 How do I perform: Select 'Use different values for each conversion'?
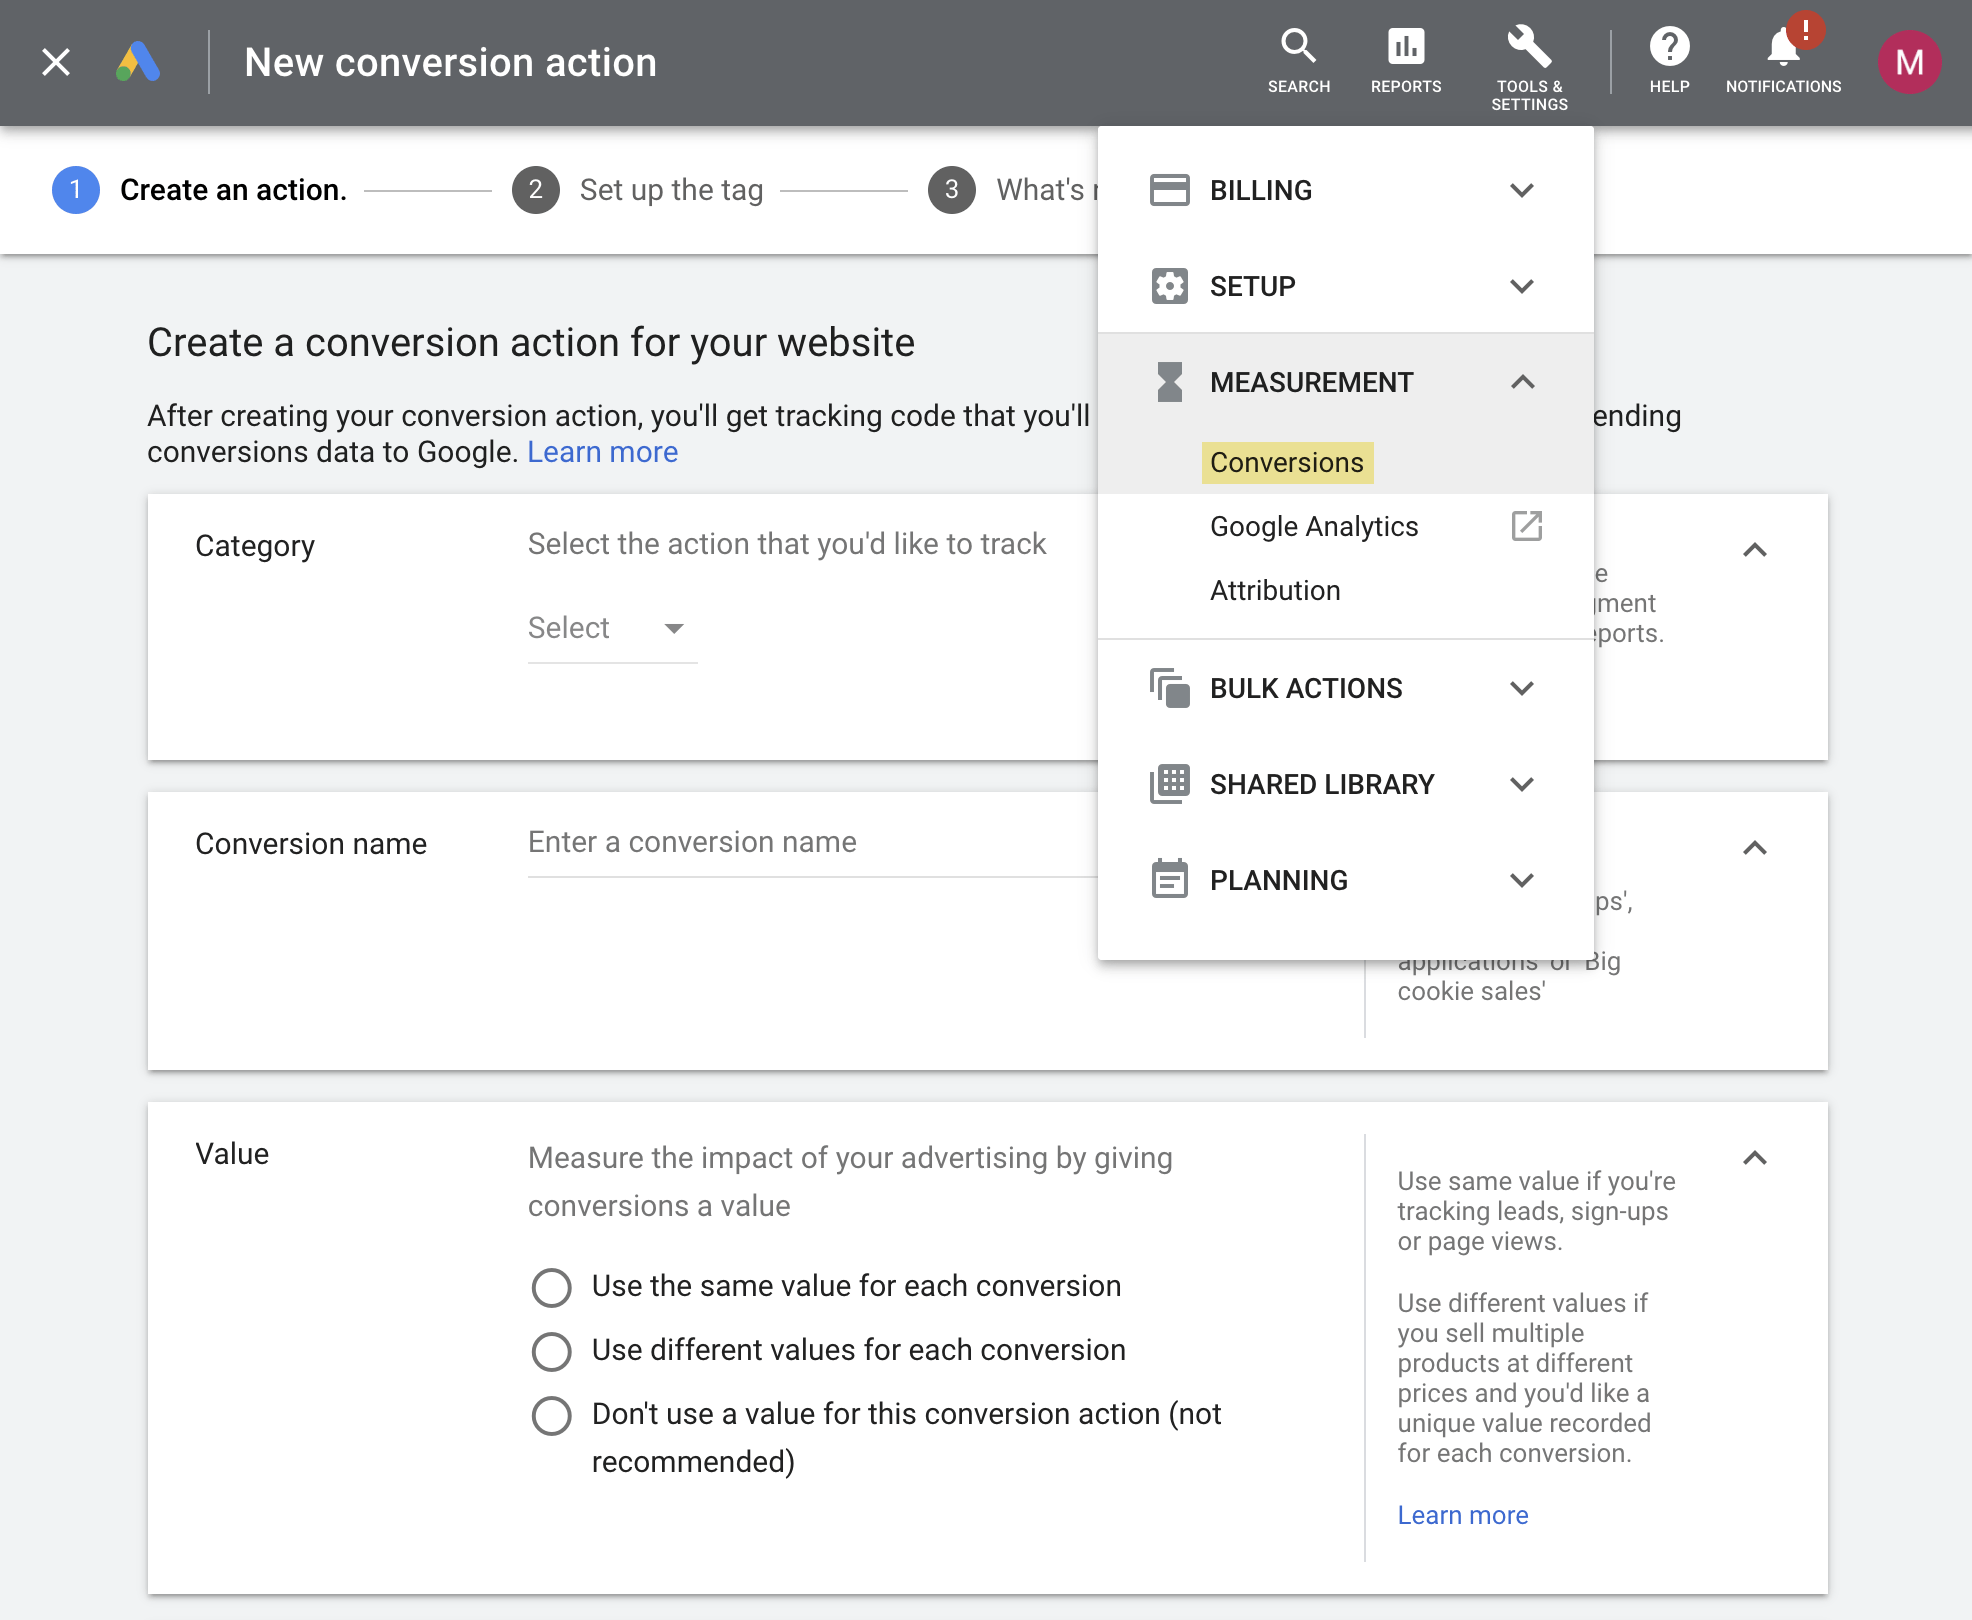pos(551,1351)
